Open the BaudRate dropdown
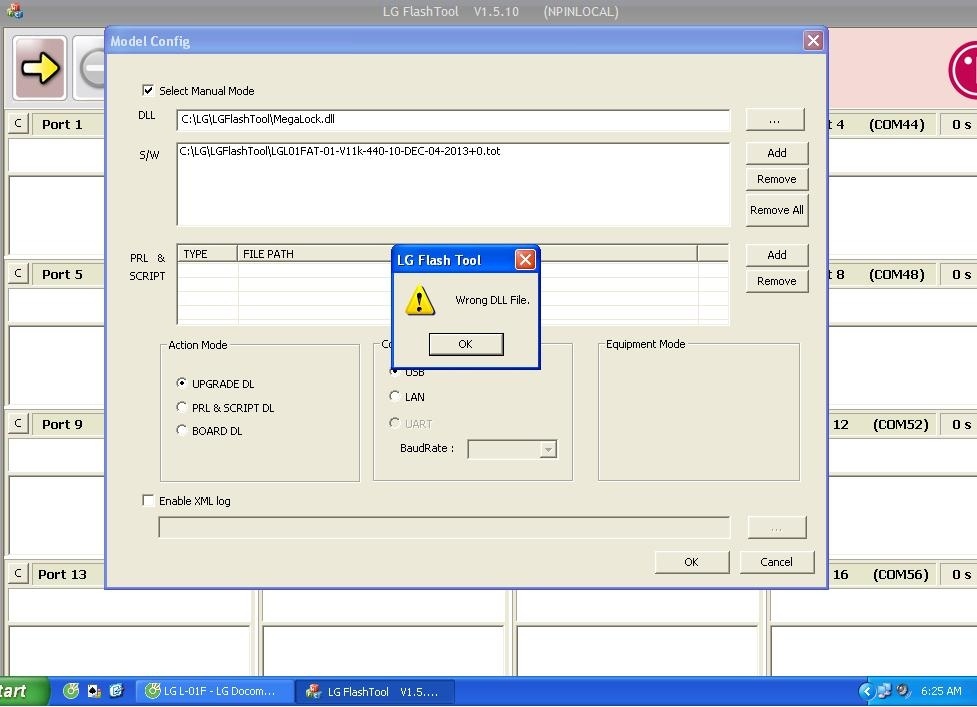Screen dimensions: 977x707 [x=547, y=449]
